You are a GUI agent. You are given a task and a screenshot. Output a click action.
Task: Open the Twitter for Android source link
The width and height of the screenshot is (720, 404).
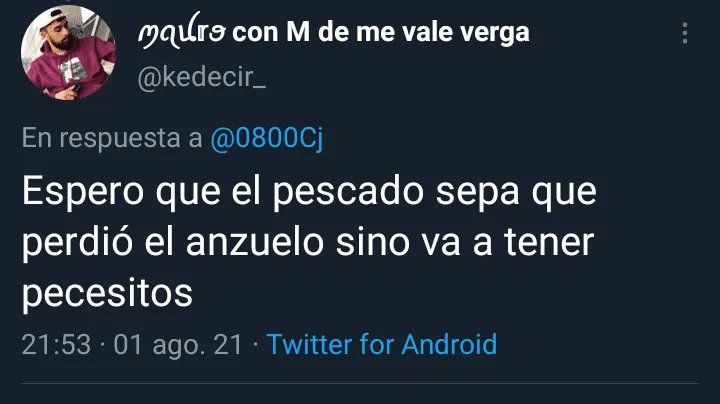(382, 344)
